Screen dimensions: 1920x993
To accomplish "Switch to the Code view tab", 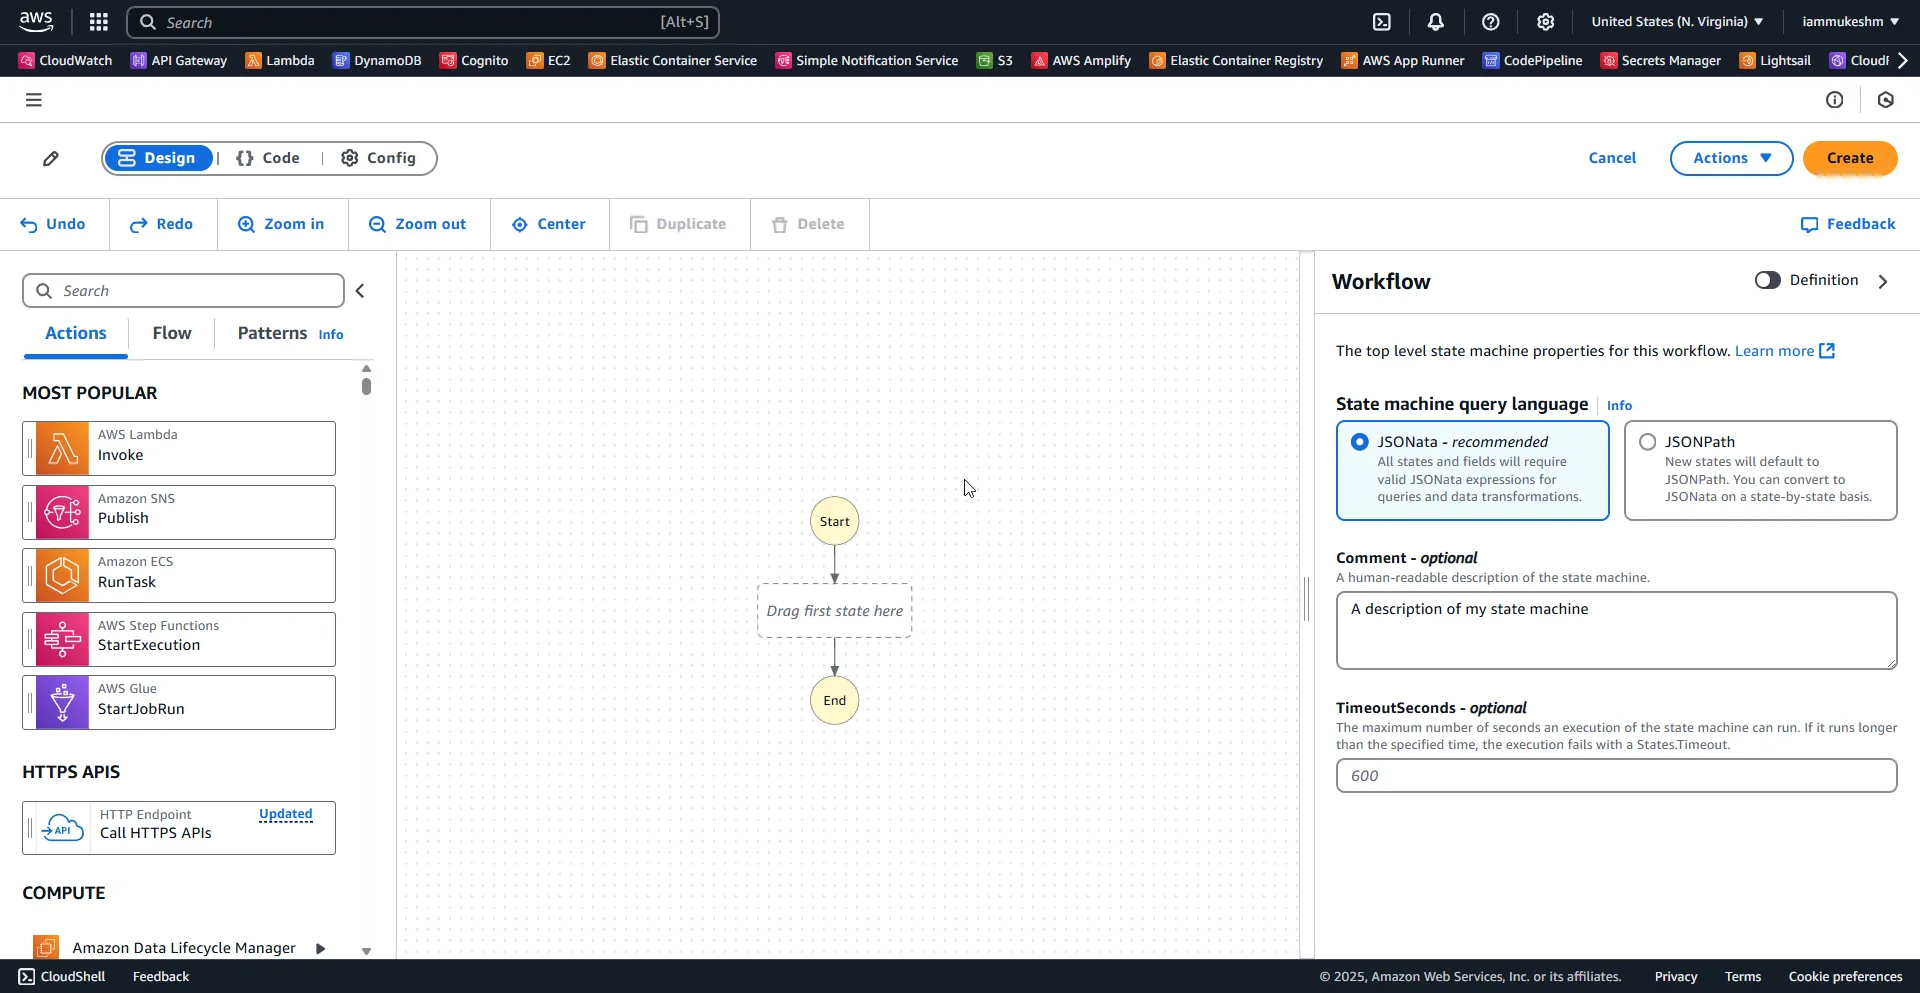I will (268, 159).
